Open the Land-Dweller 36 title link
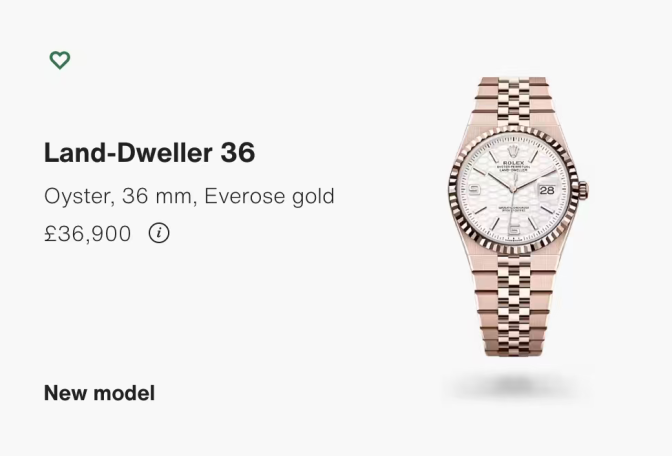 click(x=150, y=153)
